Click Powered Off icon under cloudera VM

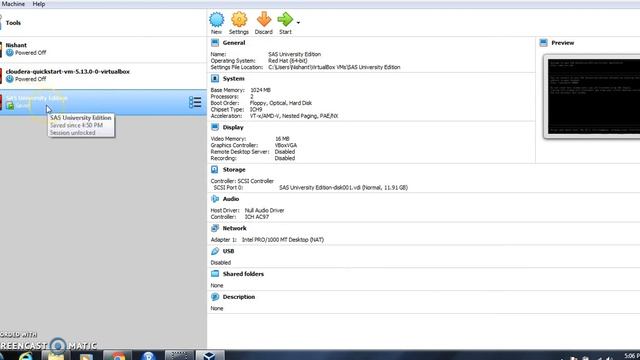point(10,79)
